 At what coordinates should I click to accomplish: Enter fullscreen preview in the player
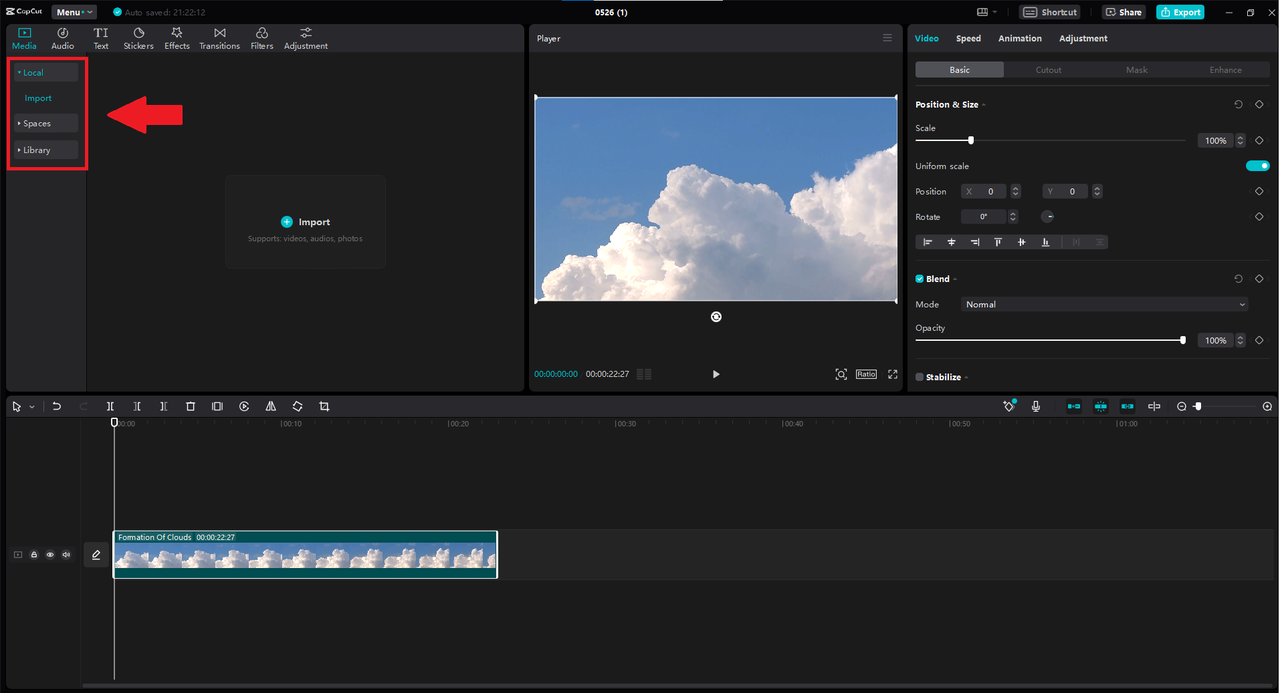(x=892, y=374)
